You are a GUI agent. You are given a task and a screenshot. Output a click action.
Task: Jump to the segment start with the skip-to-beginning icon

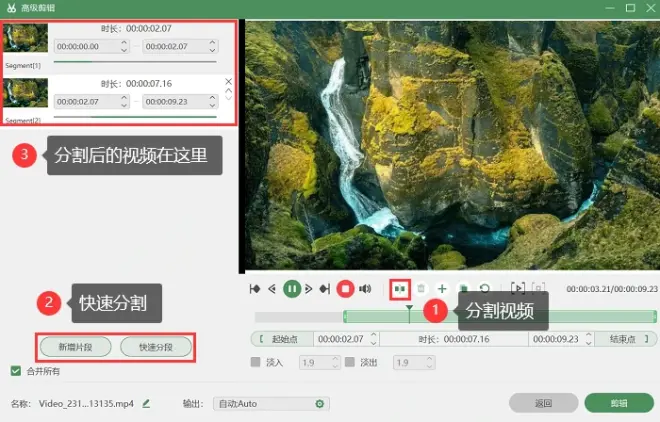[255, 289]
